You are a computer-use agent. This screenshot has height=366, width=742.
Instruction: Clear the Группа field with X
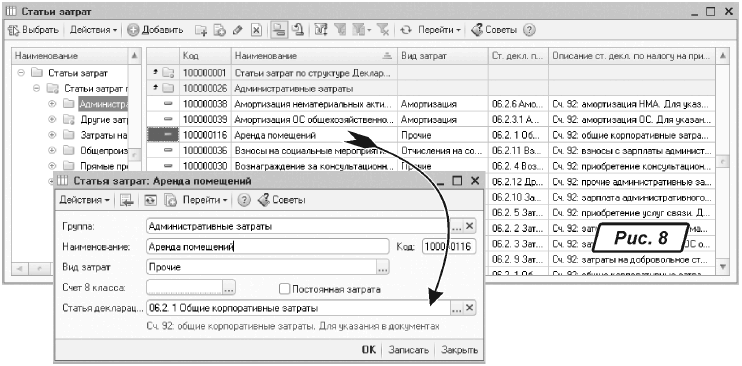pyautogui.click(x=469, y=227)
